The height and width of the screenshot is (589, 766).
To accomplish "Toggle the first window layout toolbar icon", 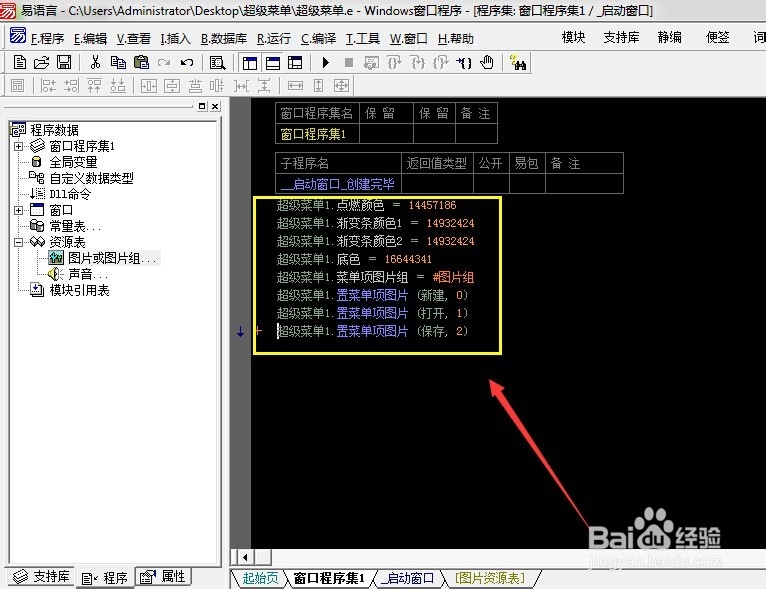I will [x=250, y=63].
